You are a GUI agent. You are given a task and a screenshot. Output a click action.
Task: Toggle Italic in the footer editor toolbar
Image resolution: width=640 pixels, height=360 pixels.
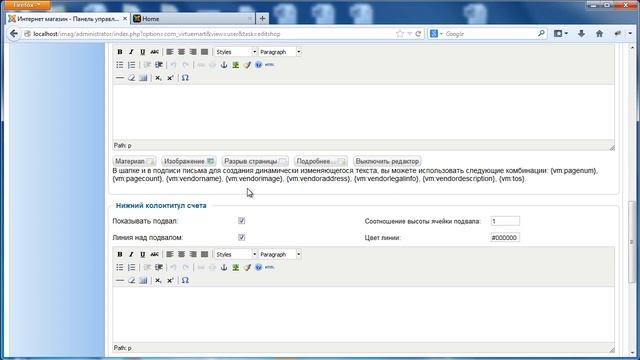pyautogui.click(x=131, y=254)
